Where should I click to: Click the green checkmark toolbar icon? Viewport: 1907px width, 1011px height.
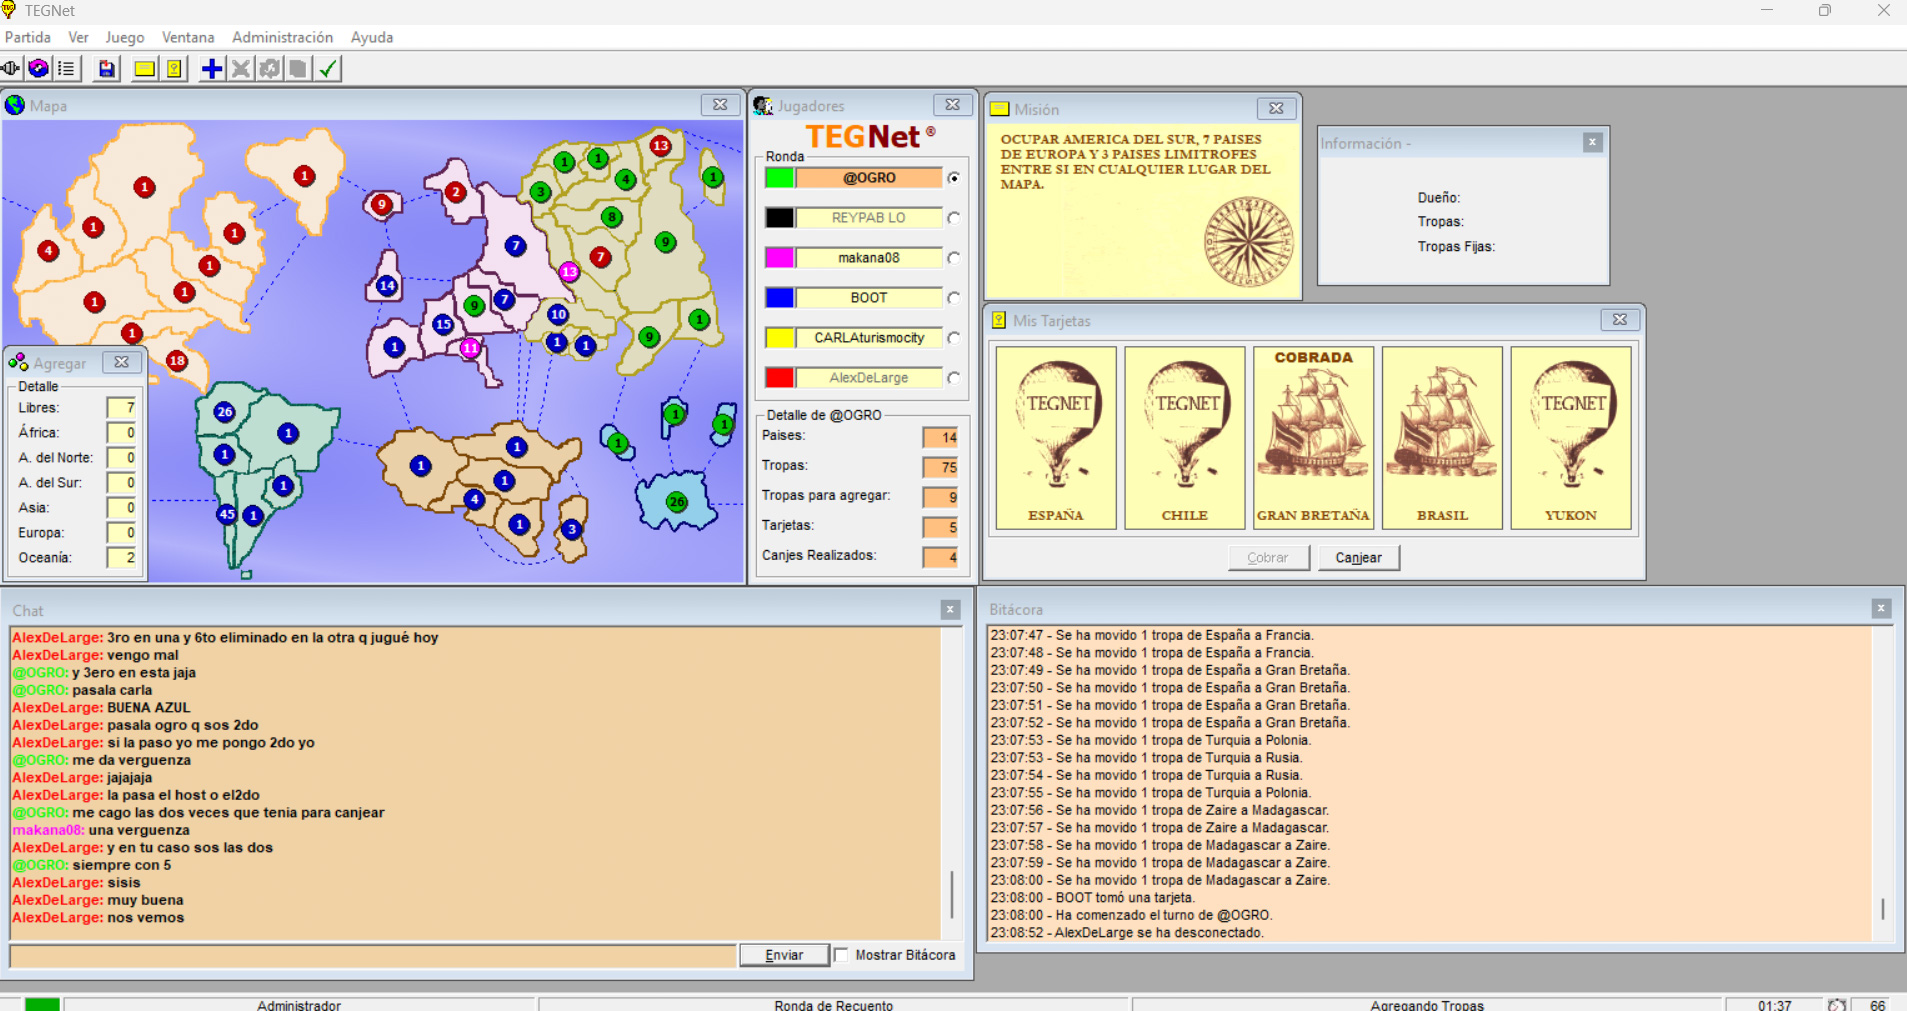328,69
